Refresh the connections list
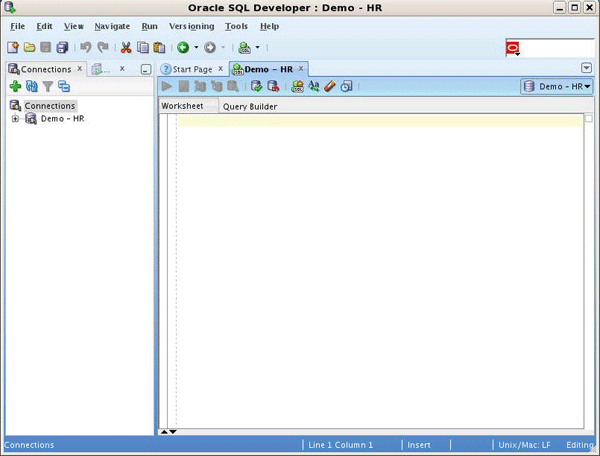The width and height of the screenshot is (600, 456). coord(31,86)
